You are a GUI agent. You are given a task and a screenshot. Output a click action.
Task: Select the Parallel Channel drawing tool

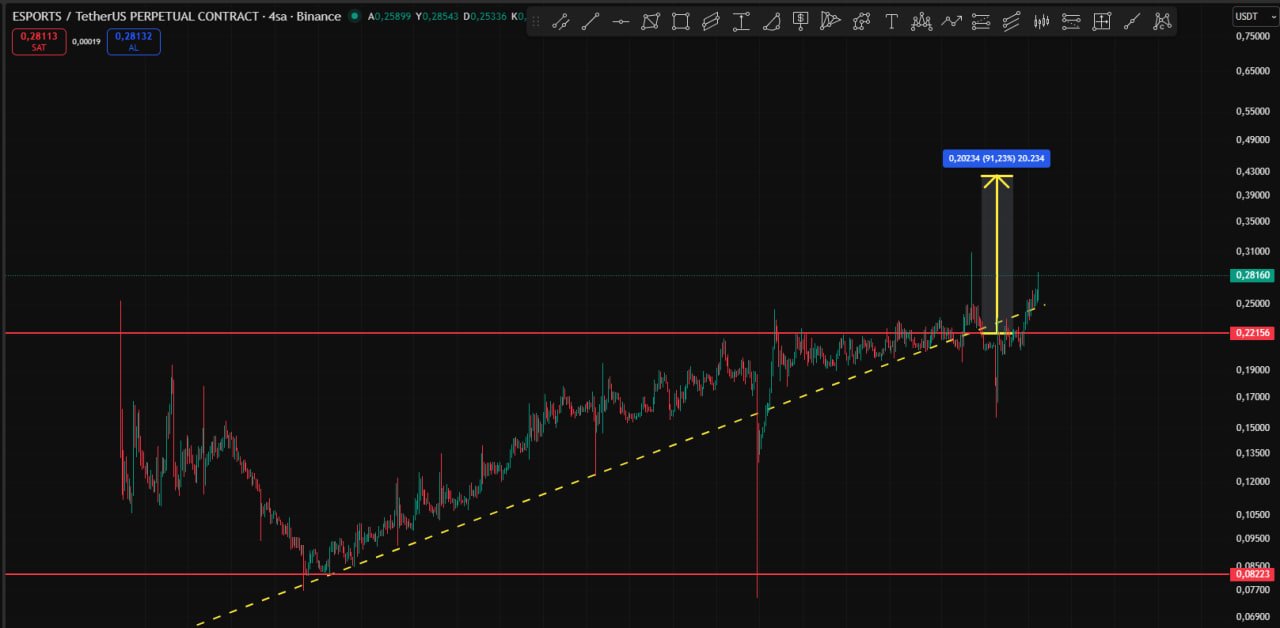(x=711, y=21)
